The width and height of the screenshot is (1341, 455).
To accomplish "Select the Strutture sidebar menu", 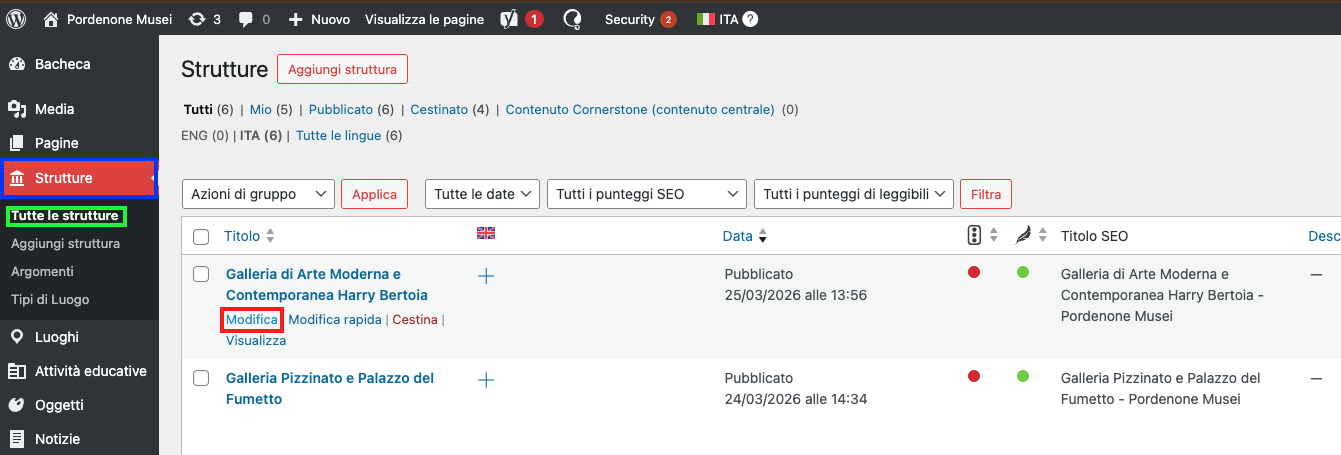I will (79, 178).
